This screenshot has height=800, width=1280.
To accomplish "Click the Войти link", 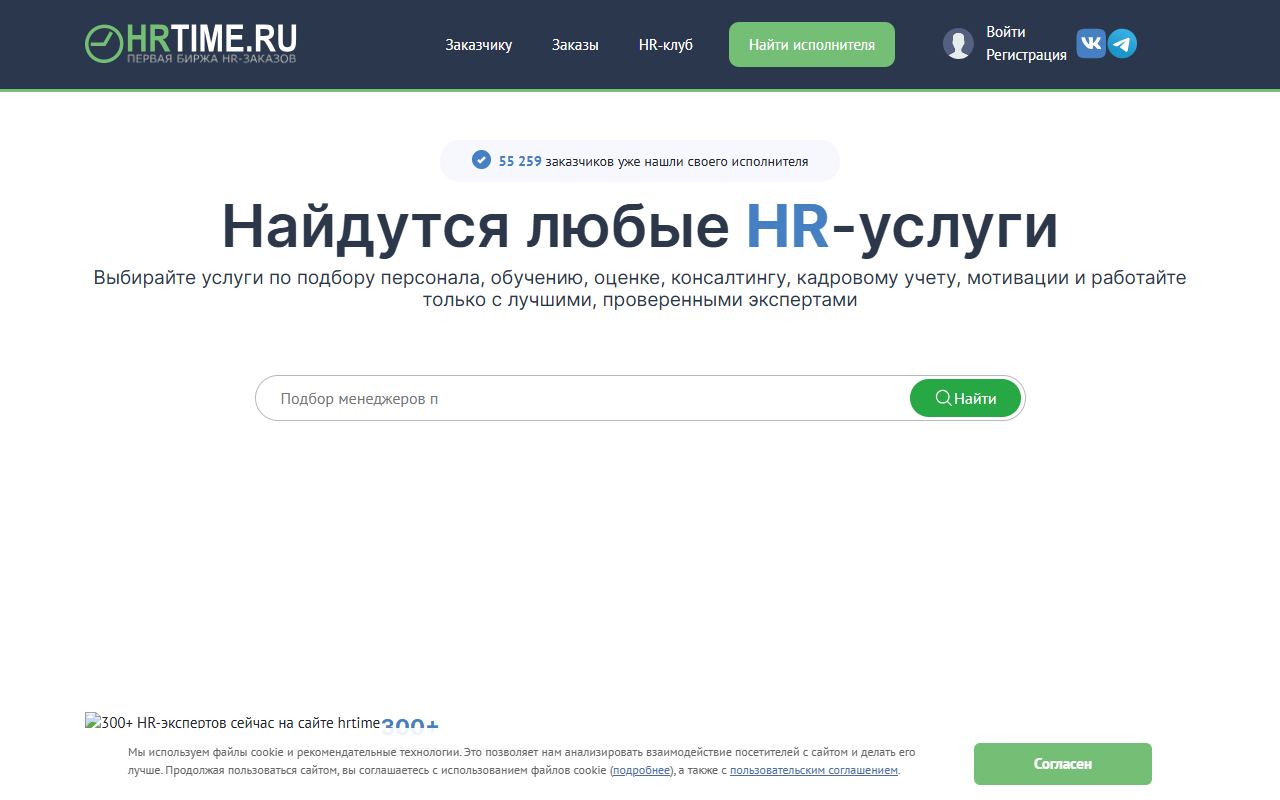I will coord(1006,32).
